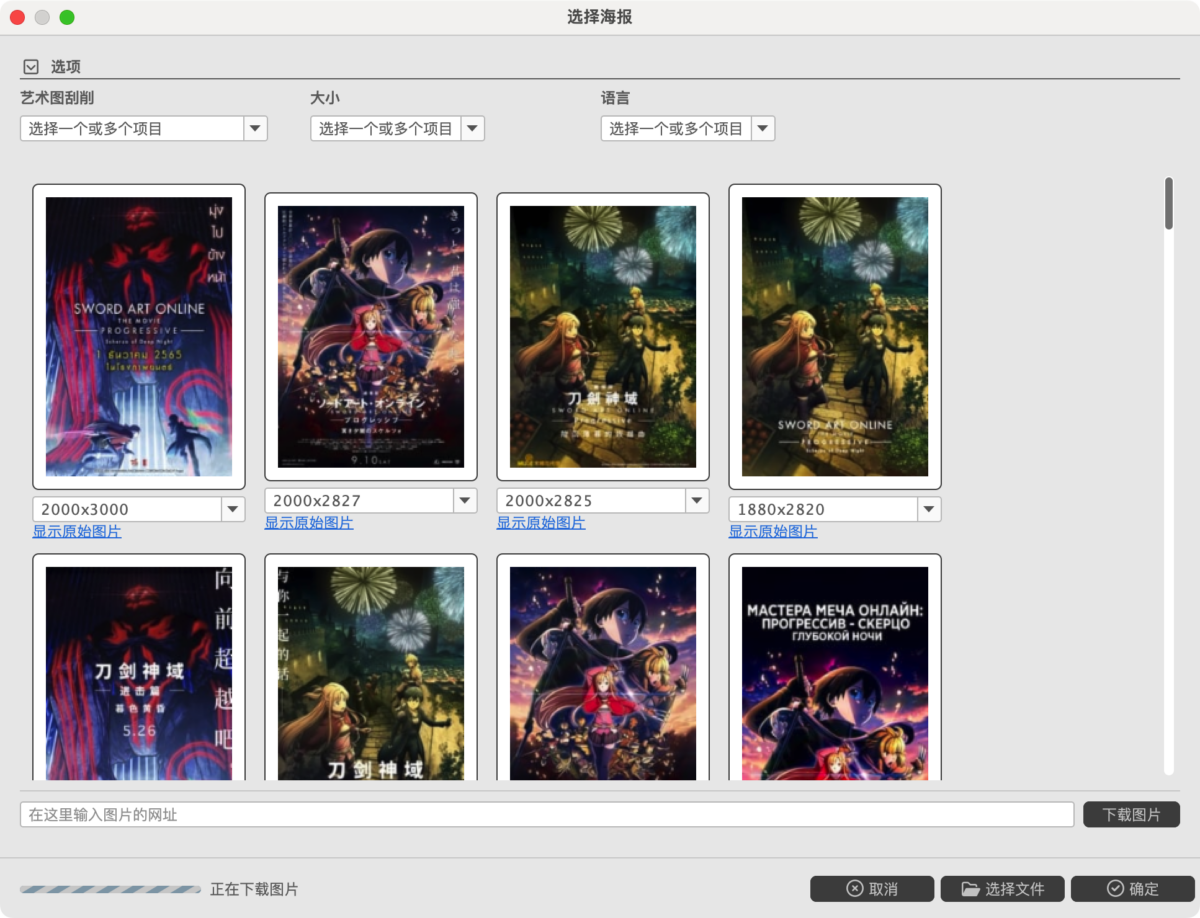Click 显示原始图片 link under 2000x2827 poster

309,523
